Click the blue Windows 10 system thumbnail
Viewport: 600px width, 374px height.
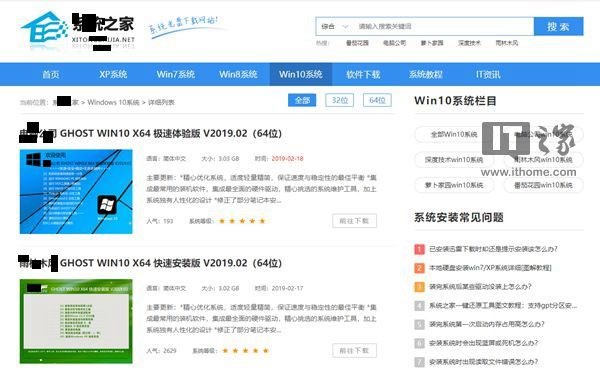tap(76, 191)
